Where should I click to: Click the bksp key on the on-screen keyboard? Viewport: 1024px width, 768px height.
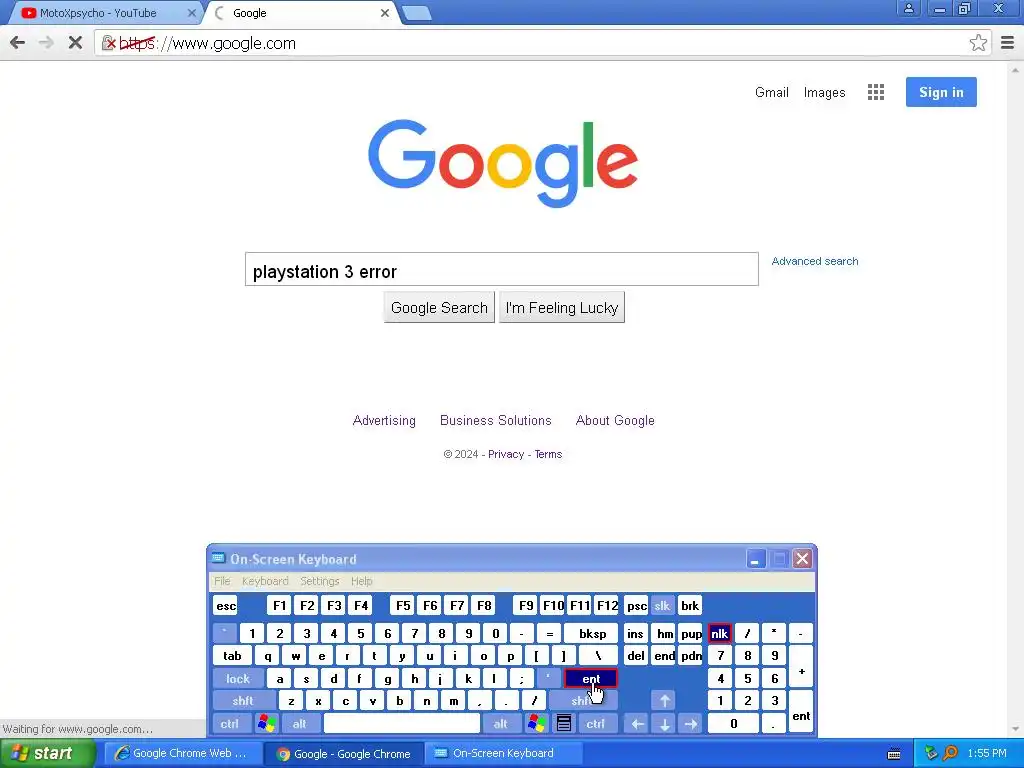592,633
